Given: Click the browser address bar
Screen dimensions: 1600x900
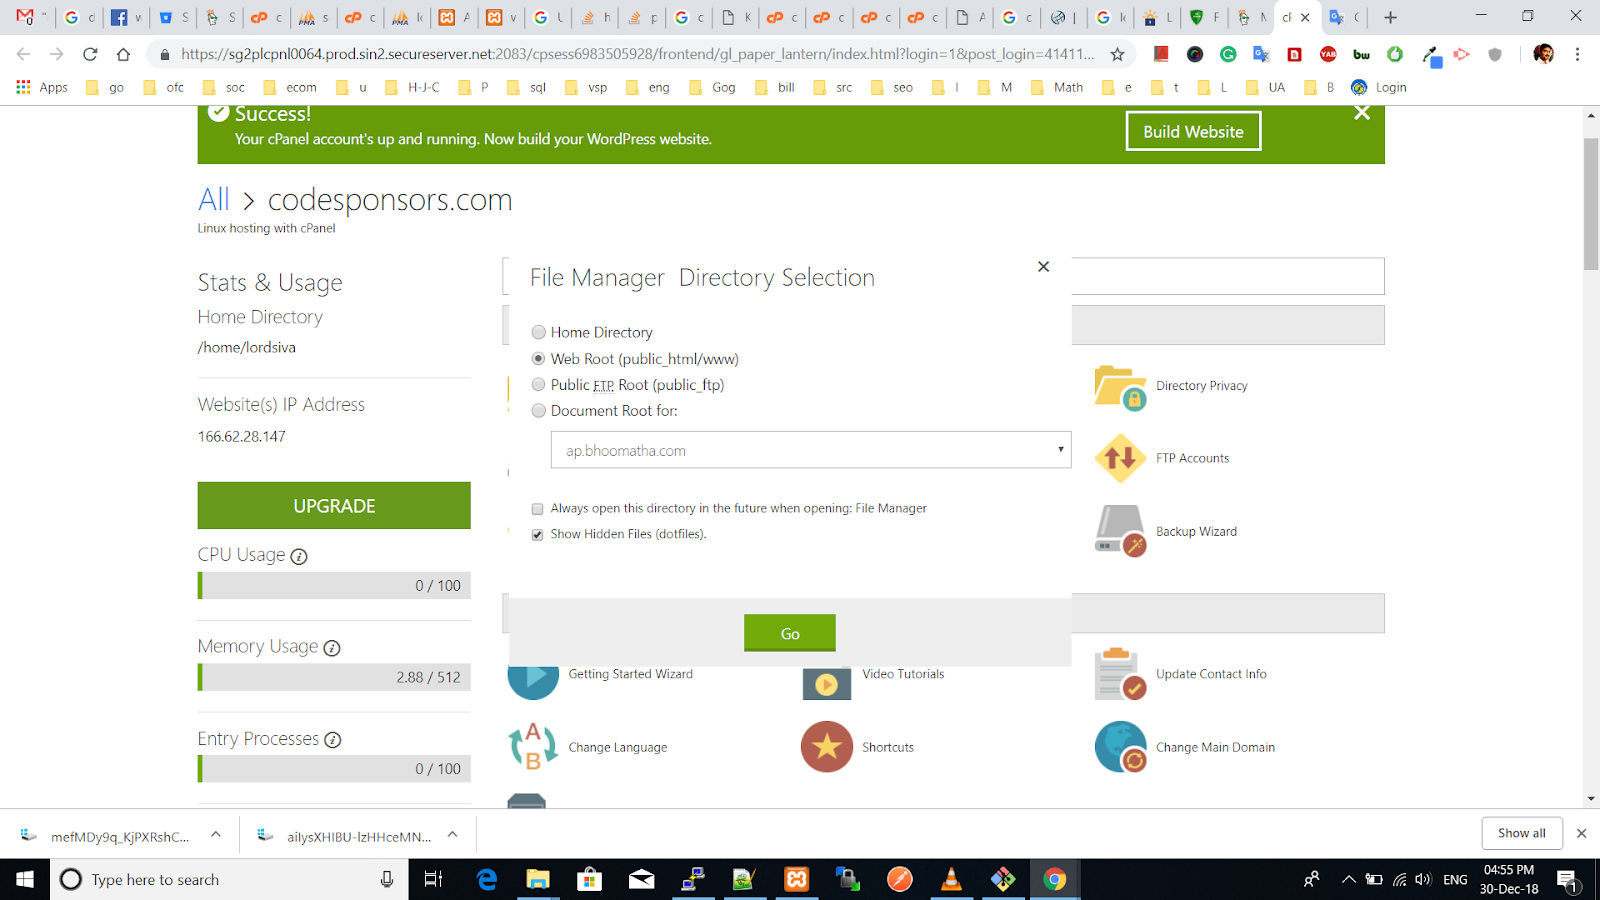Looking at the screenshot, I should click(x=636, y=54).
